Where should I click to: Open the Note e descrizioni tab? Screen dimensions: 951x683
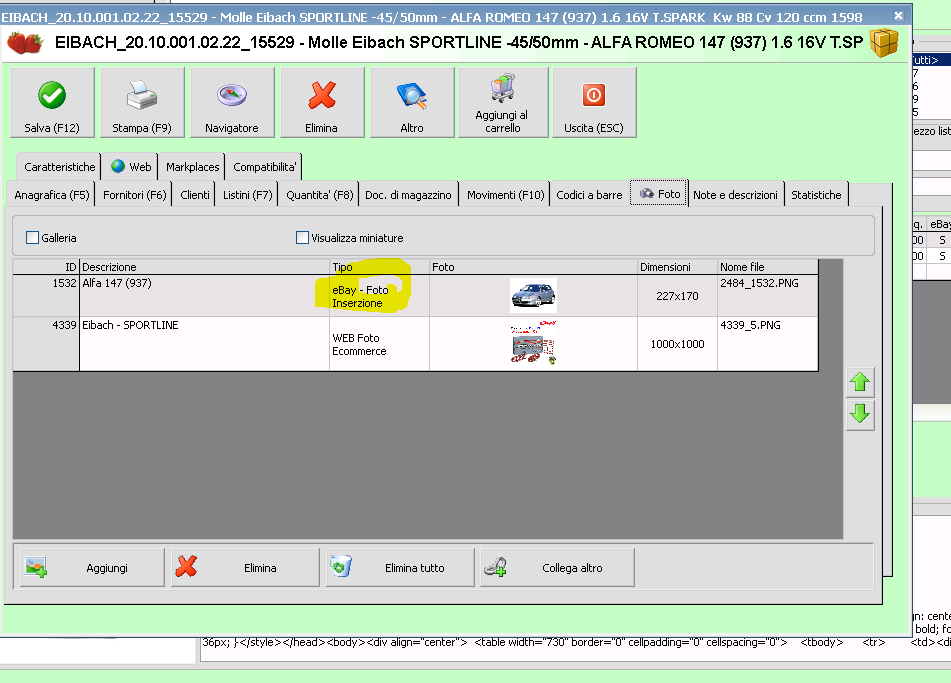[x=735, y=195]
